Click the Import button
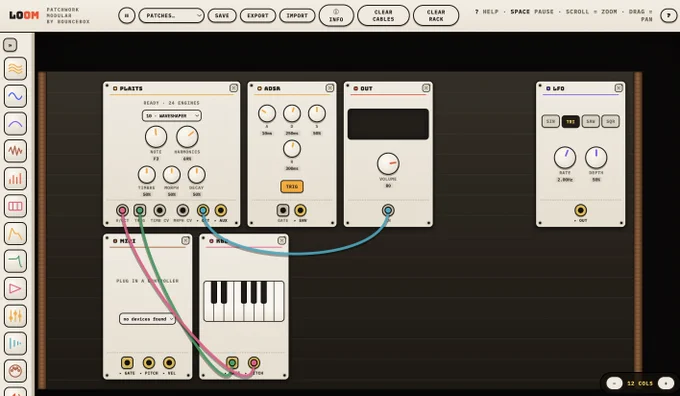680x396 pixels. [297, 16]
